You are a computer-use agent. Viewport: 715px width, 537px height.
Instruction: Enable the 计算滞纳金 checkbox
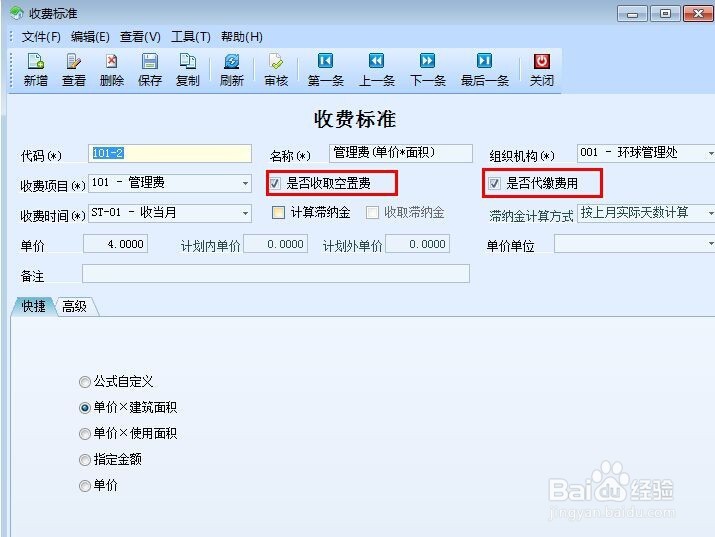click(278, 212)
